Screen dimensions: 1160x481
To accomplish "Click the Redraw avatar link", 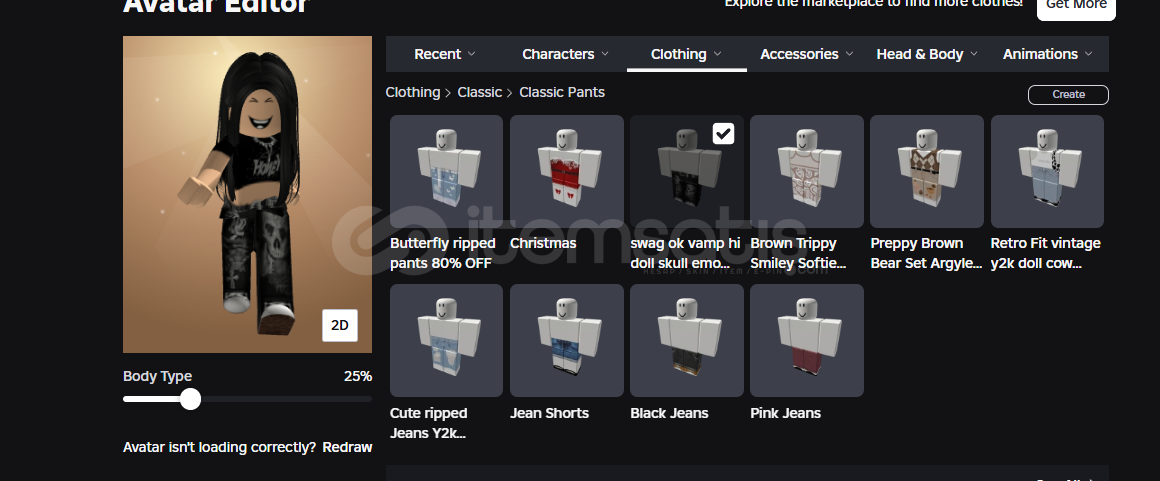I will tap(347, 447).
